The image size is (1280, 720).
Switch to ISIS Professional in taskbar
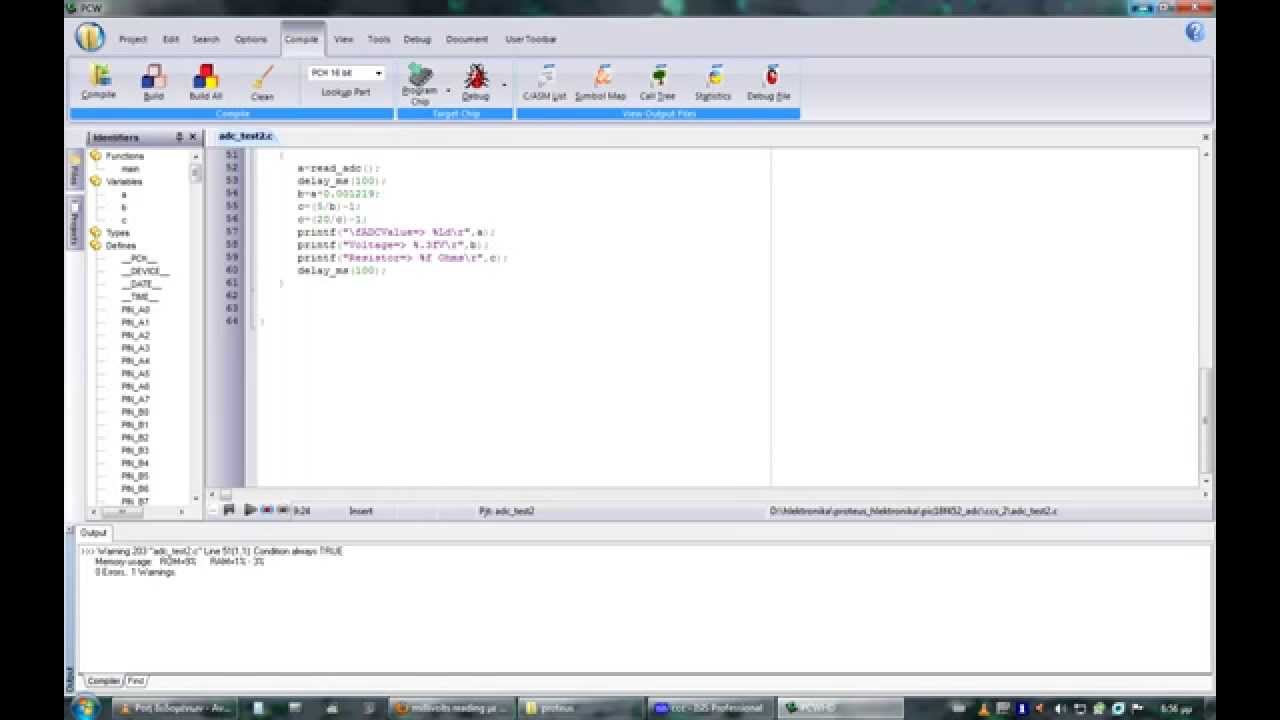(x=708, y=708)
